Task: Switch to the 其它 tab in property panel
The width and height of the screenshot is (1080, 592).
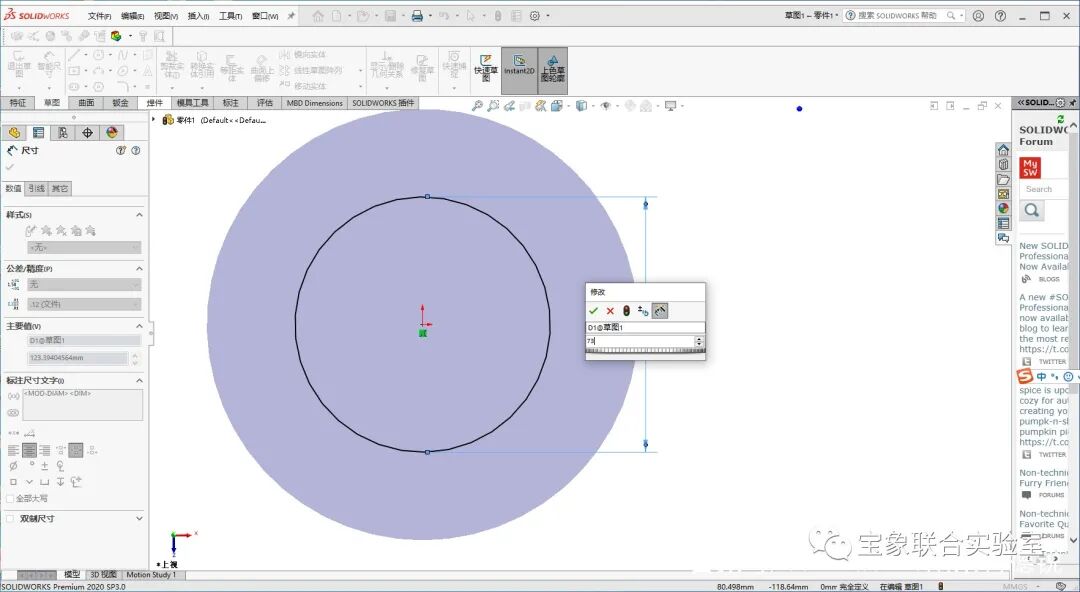Action: point(60,188)
